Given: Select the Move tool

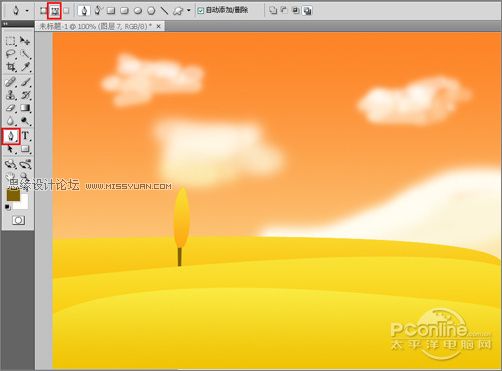Looking at the screenshot, I should tap(25, 41).
